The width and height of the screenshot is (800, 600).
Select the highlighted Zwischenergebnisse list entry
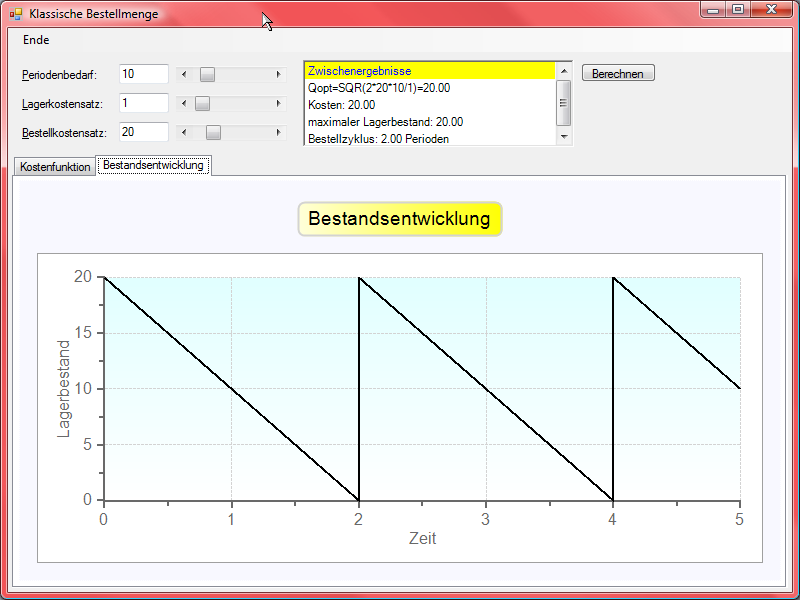click(x=429, y=71)
